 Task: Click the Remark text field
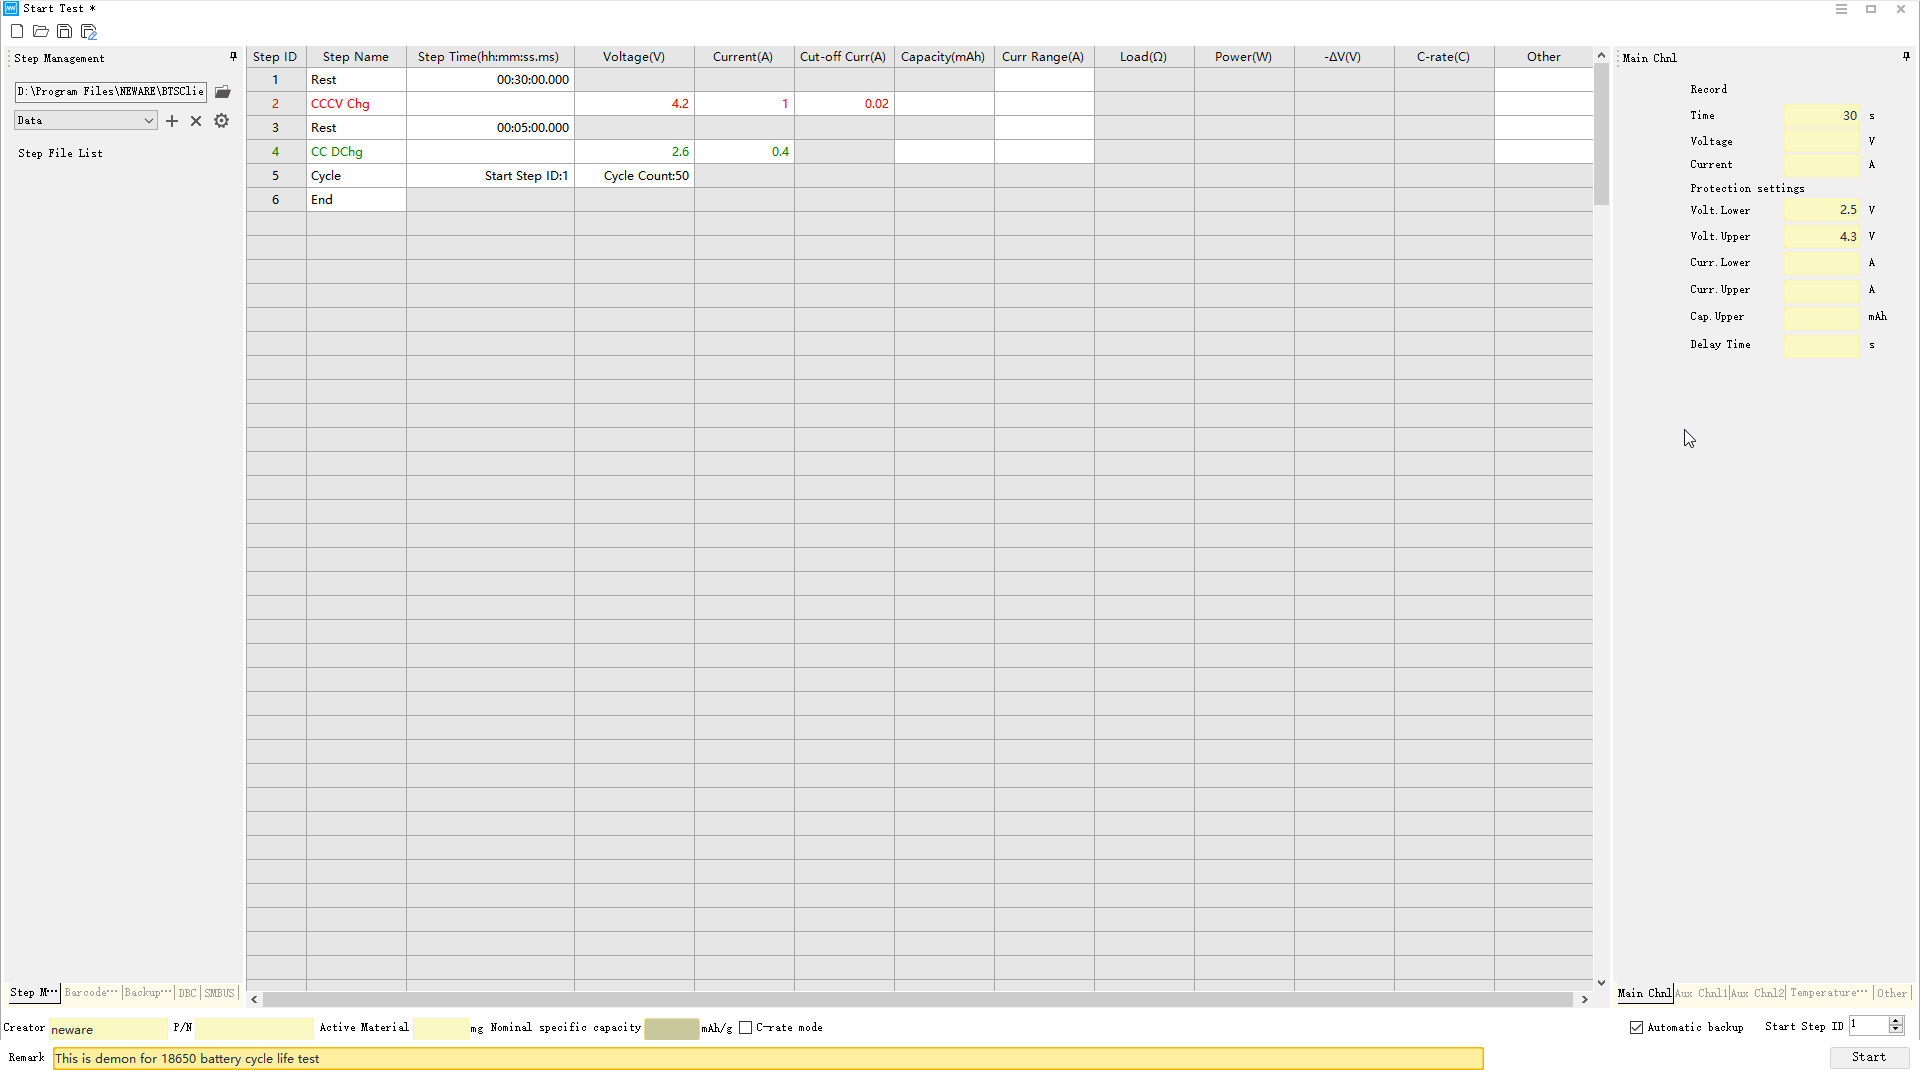pos(767,1058)
